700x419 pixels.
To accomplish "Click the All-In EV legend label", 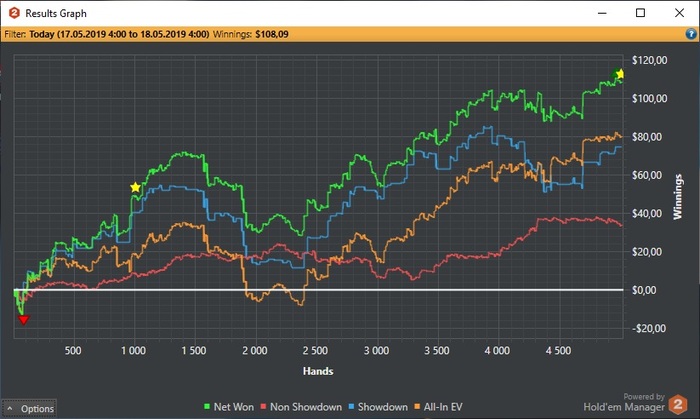I will pos(443,407).
